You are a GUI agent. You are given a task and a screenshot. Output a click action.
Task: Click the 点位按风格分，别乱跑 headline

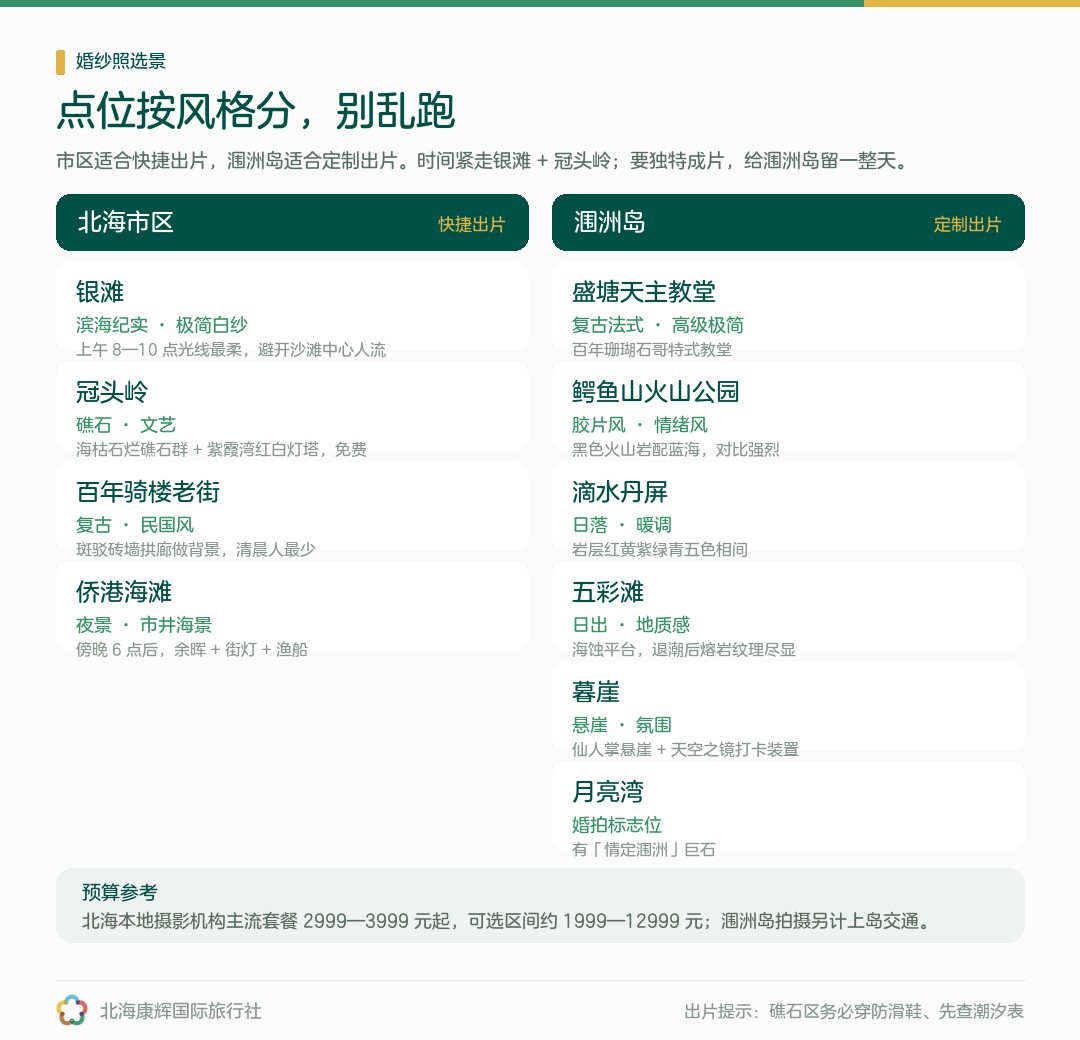pyautogui.click(x=256, y=110)
